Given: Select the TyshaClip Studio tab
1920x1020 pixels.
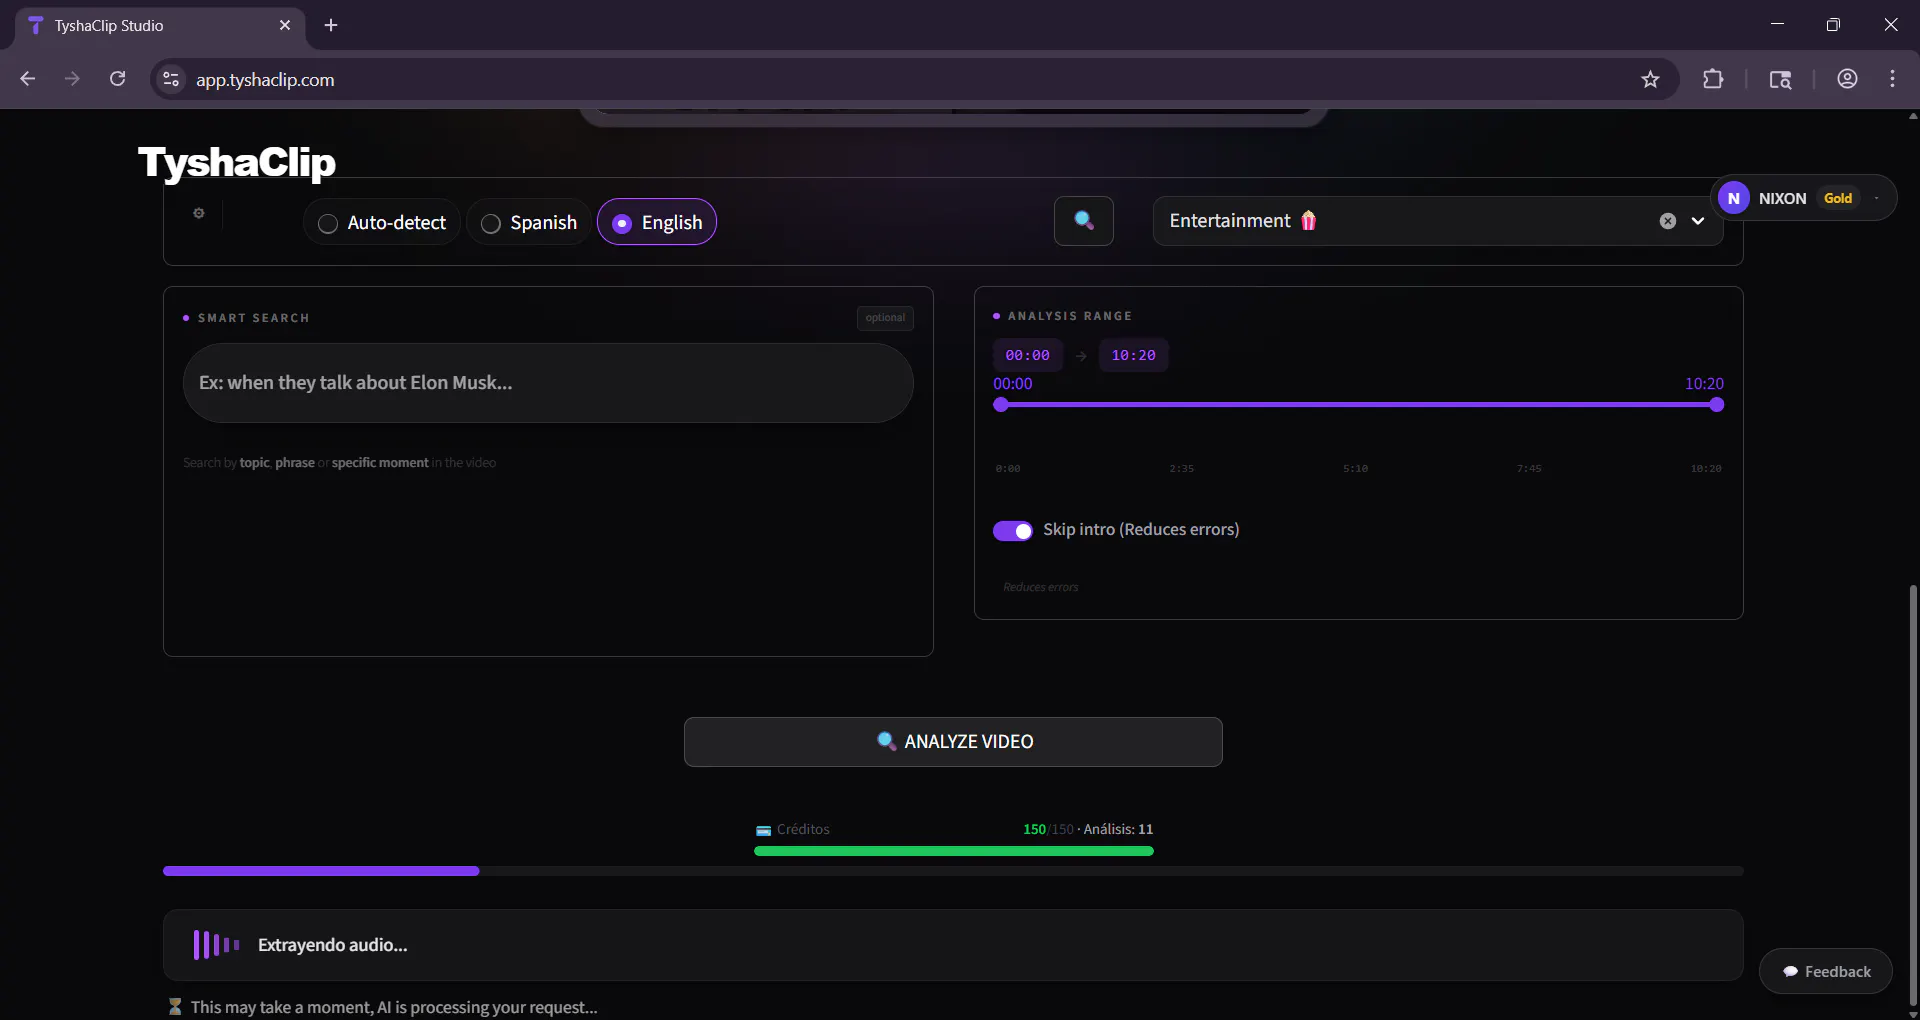Looking at the screenshot, I should (160, 26).
